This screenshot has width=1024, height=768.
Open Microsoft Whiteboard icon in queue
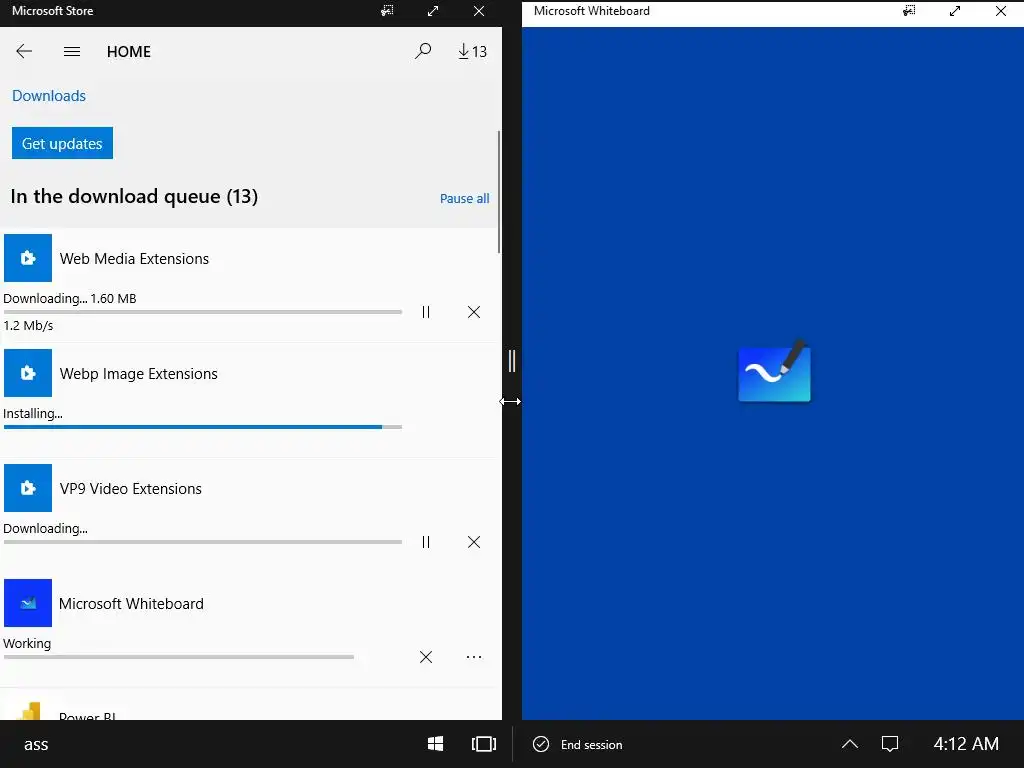(28, 603)
